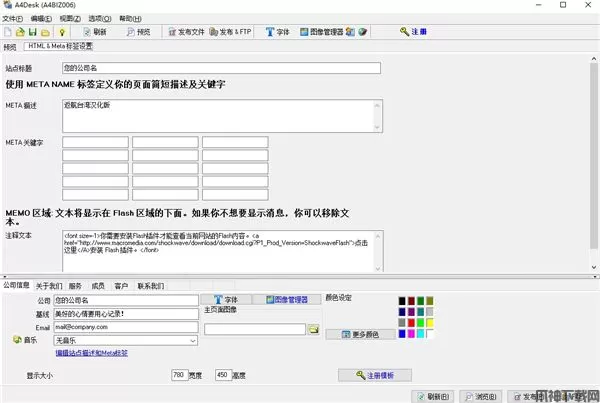Click the save disk toolbar icon
This screenshot has height=403, width=600.
[x=33, y=32]
